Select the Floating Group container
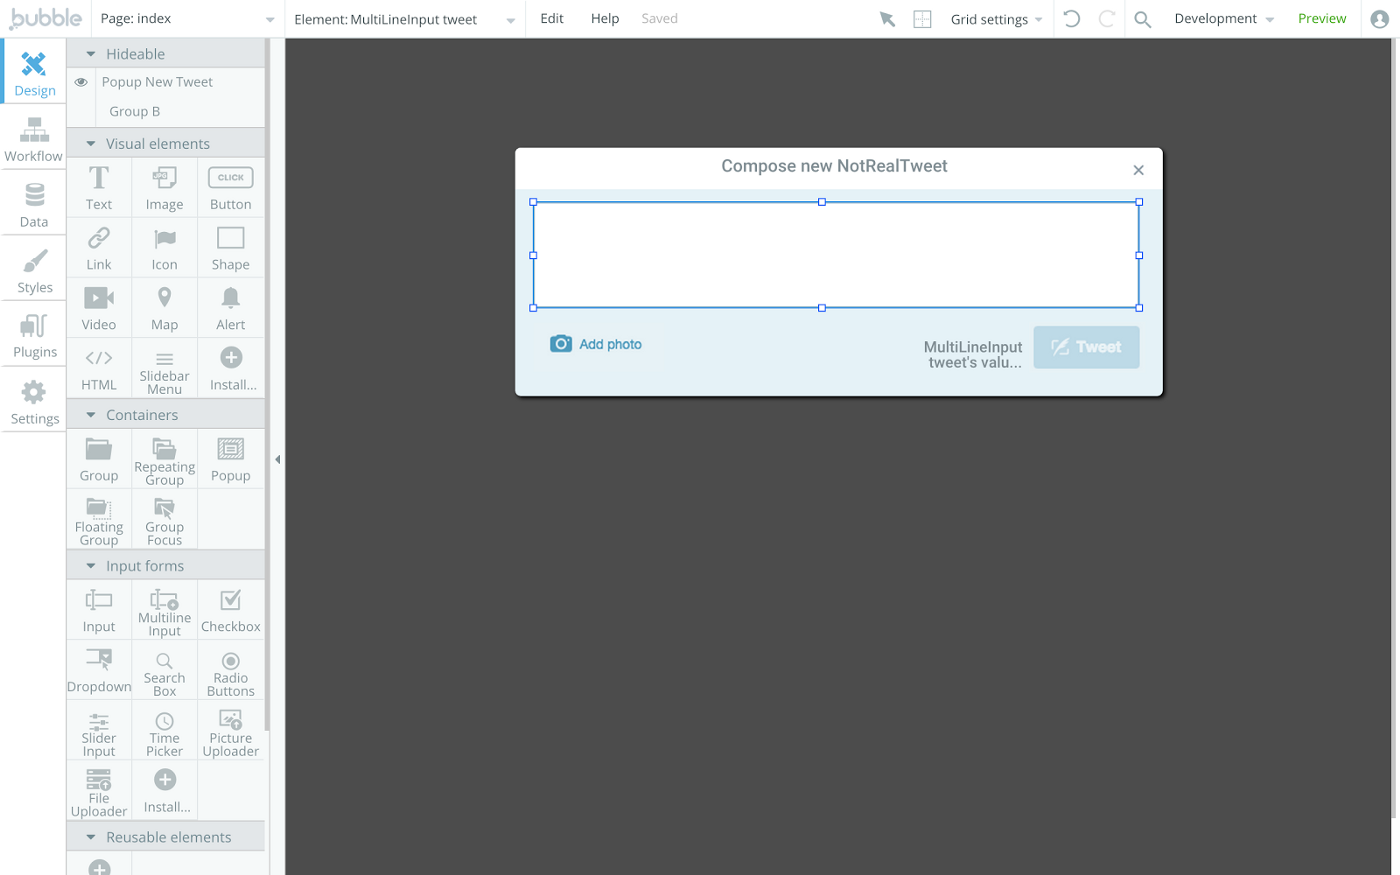1400x875 pixels. click(x=98, y=518)
